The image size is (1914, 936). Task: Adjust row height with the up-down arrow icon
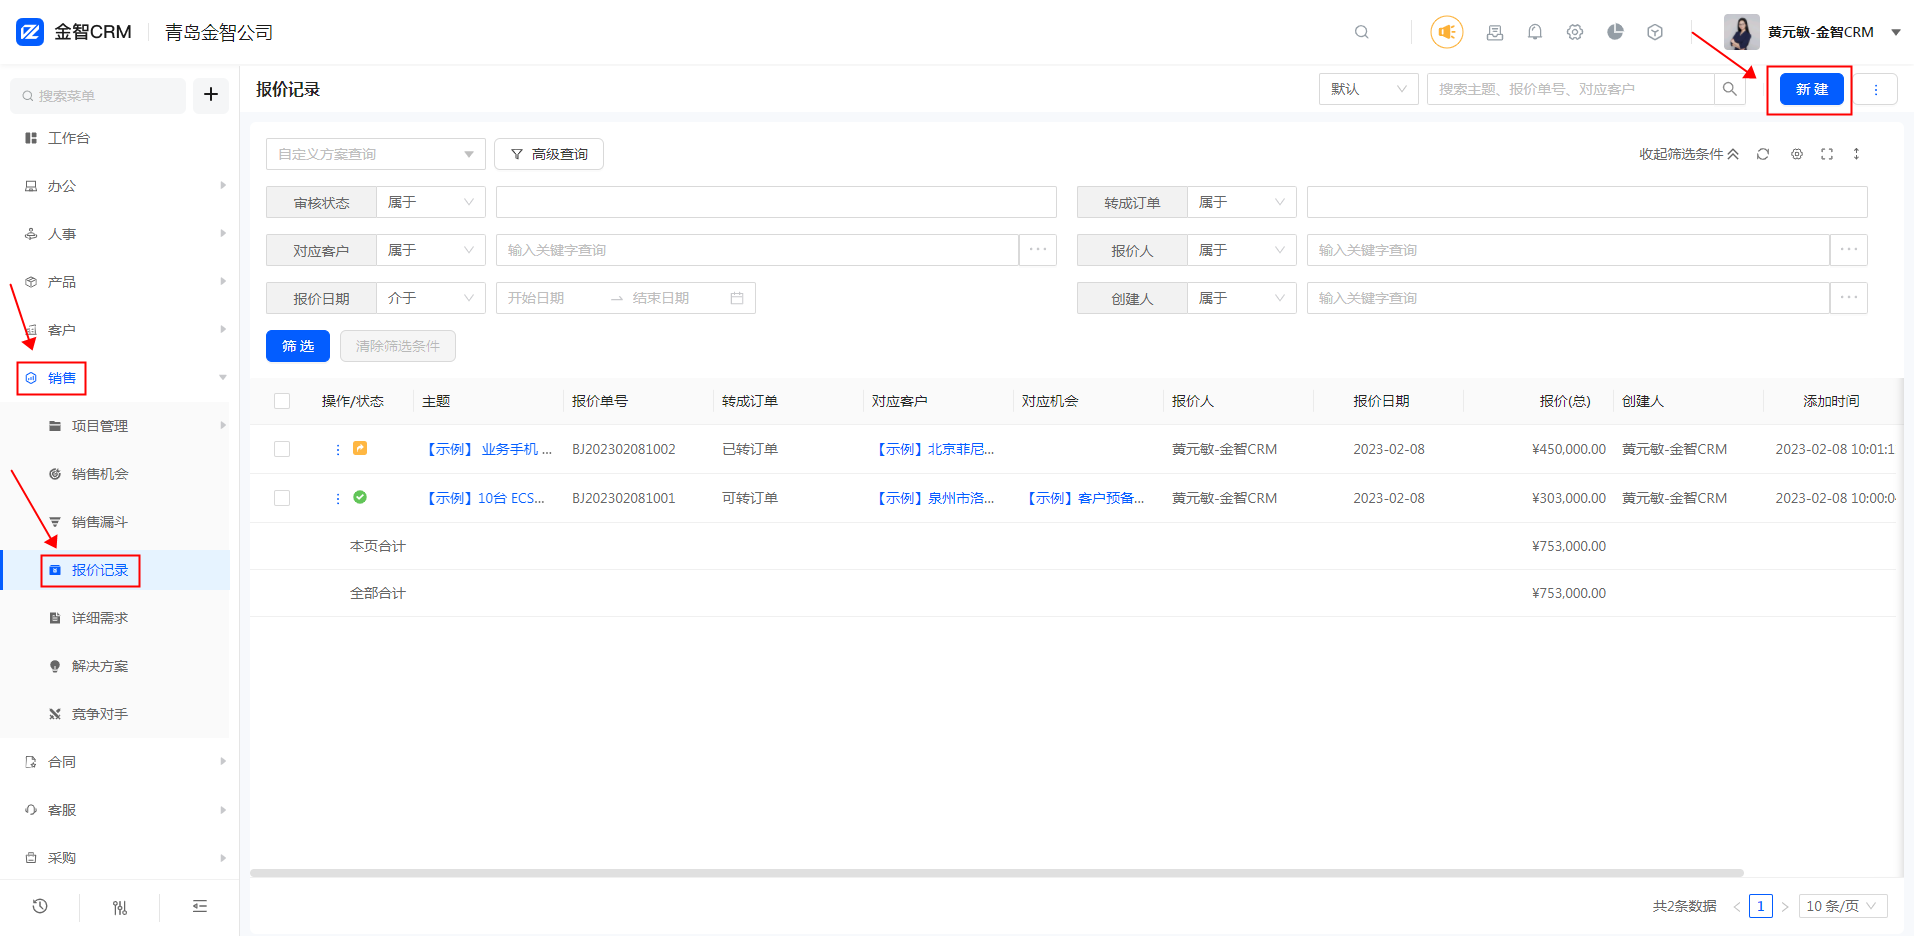(1856, 154)
